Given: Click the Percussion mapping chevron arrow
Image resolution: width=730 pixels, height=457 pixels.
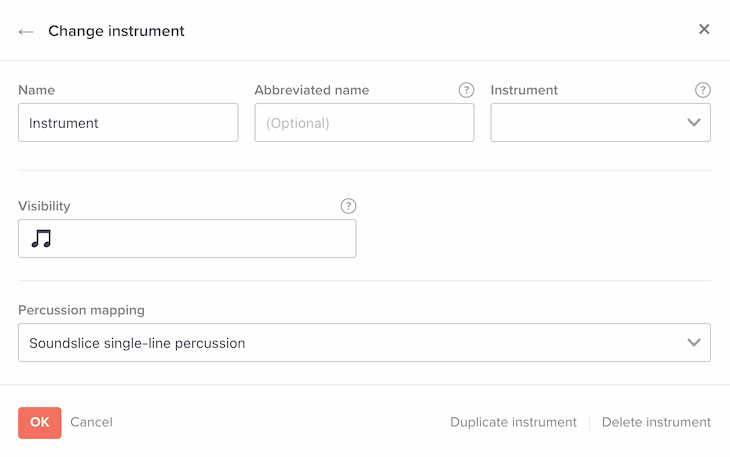Looking at the screenshot, I should (x=694, y=343).
